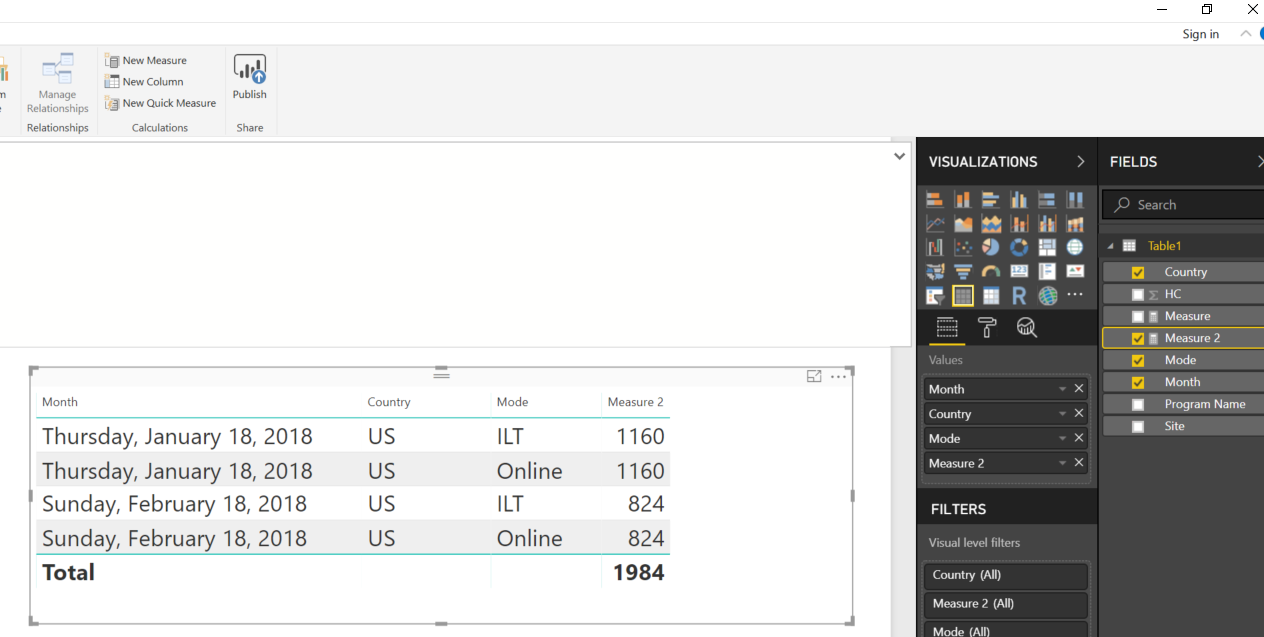The width and height of the screenshot is (1264, 637).
Task: Import a custom visual via ellipsis
Action: [x=1075, y=295]
